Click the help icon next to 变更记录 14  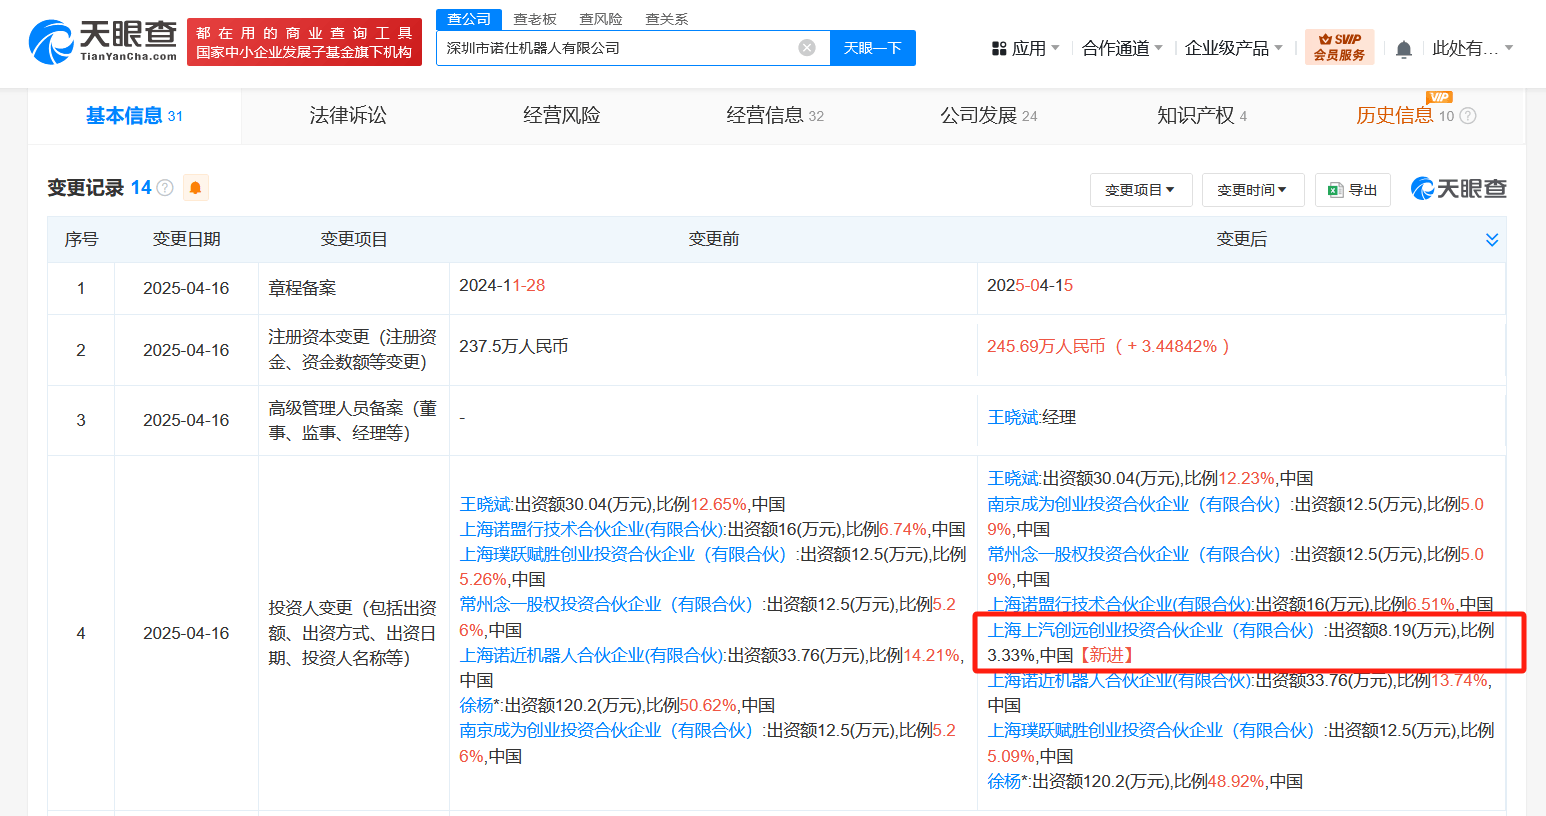(165, 188)
